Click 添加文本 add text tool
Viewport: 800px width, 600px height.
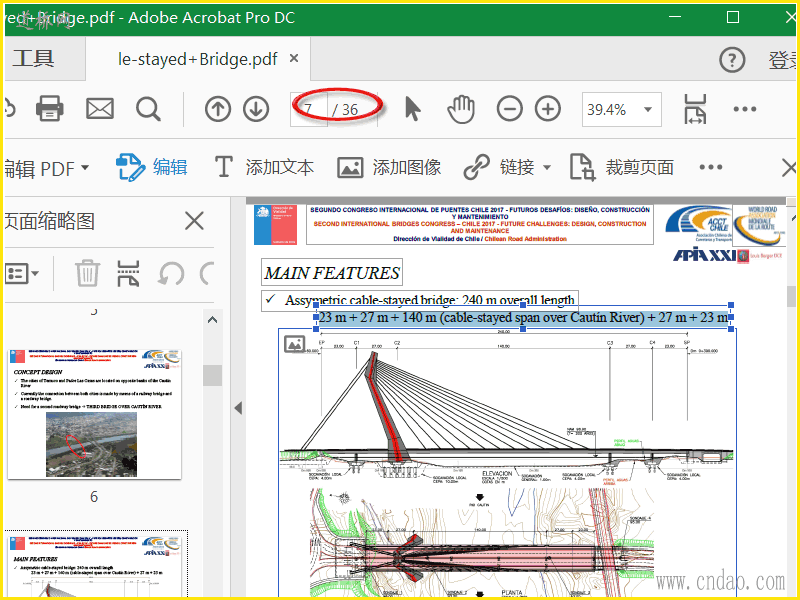point(264,167)
